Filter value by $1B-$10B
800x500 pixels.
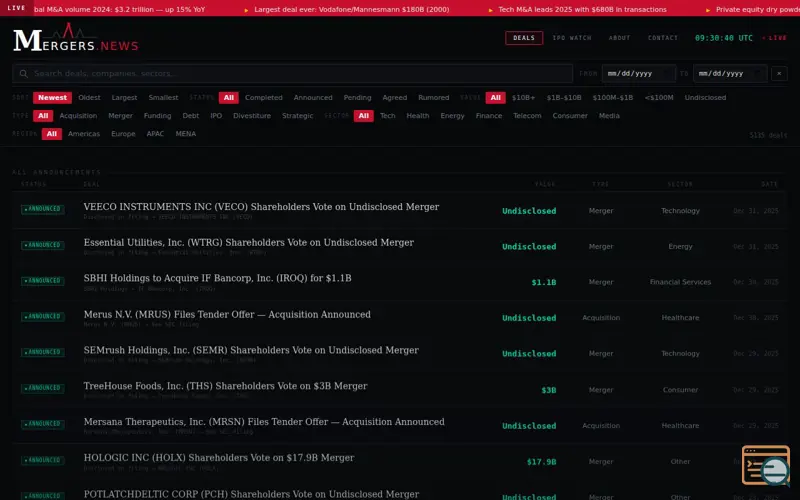point(564,97)
